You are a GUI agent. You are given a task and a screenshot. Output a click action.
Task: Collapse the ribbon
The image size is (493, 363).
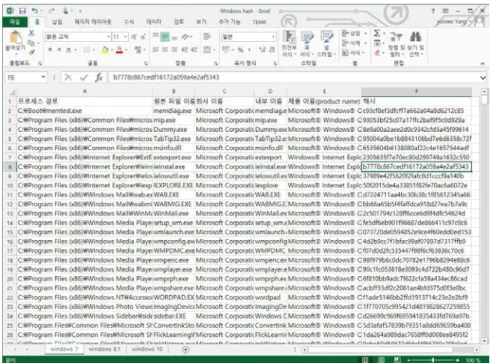pyautogui.click(x=482, y=63)
